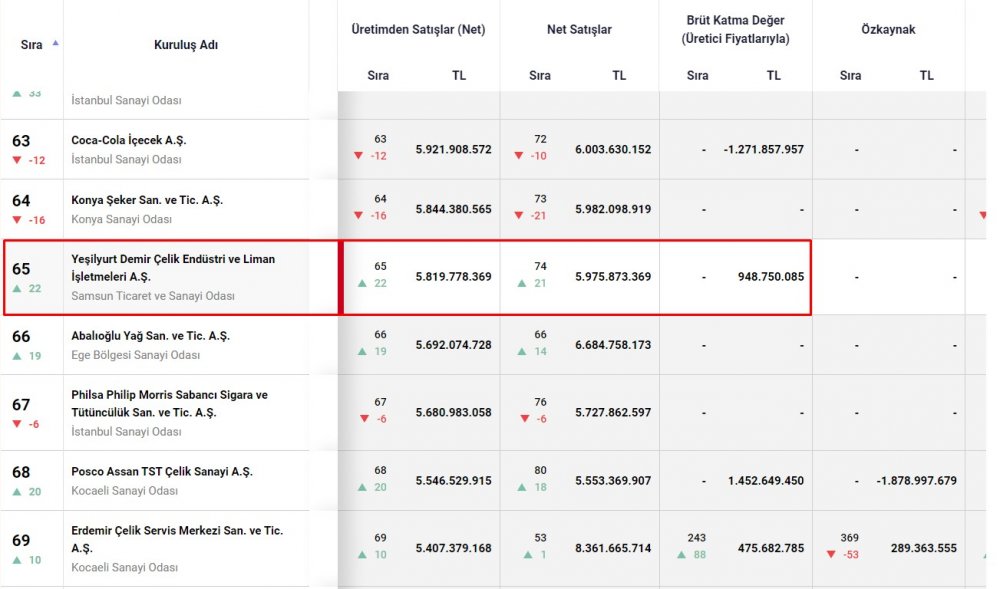This screenshot has height=589, width=1000.
Task: Click the Özkaynak column header
Action: point(888,29)
